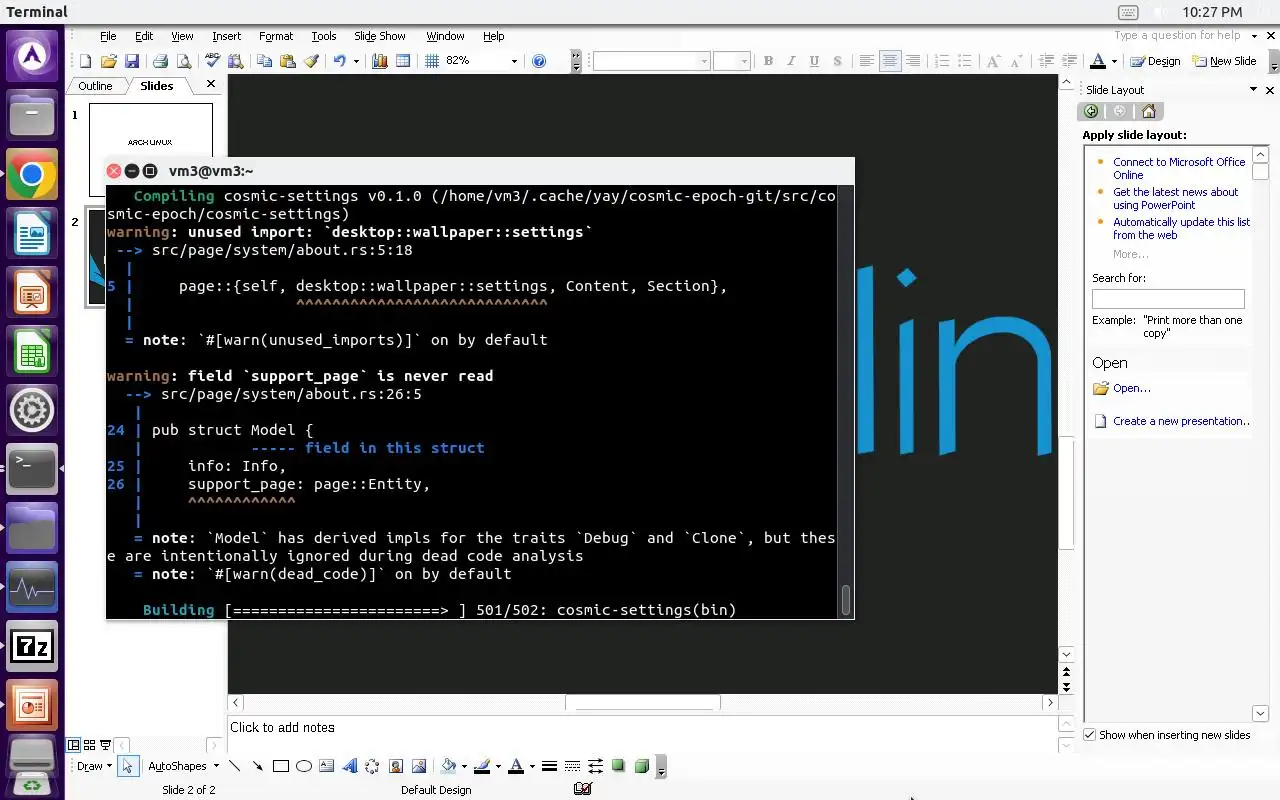Click Get the latest news about PowerPoint

(1175, 198)
